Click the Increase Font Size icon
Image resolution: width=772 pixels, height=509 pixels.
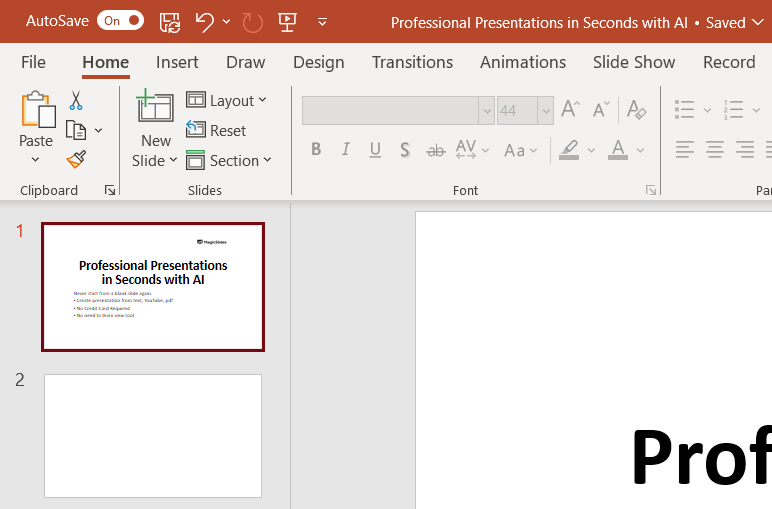point(570,109)
